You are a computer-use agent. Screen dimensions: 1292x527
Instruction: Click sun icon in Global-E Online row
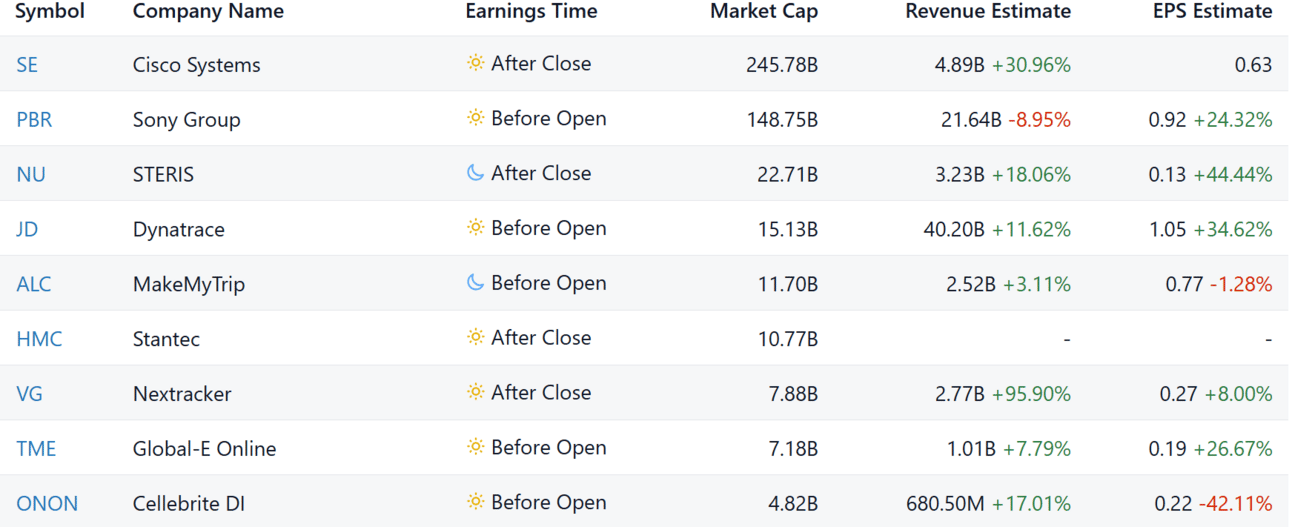(x=475, y=447)
